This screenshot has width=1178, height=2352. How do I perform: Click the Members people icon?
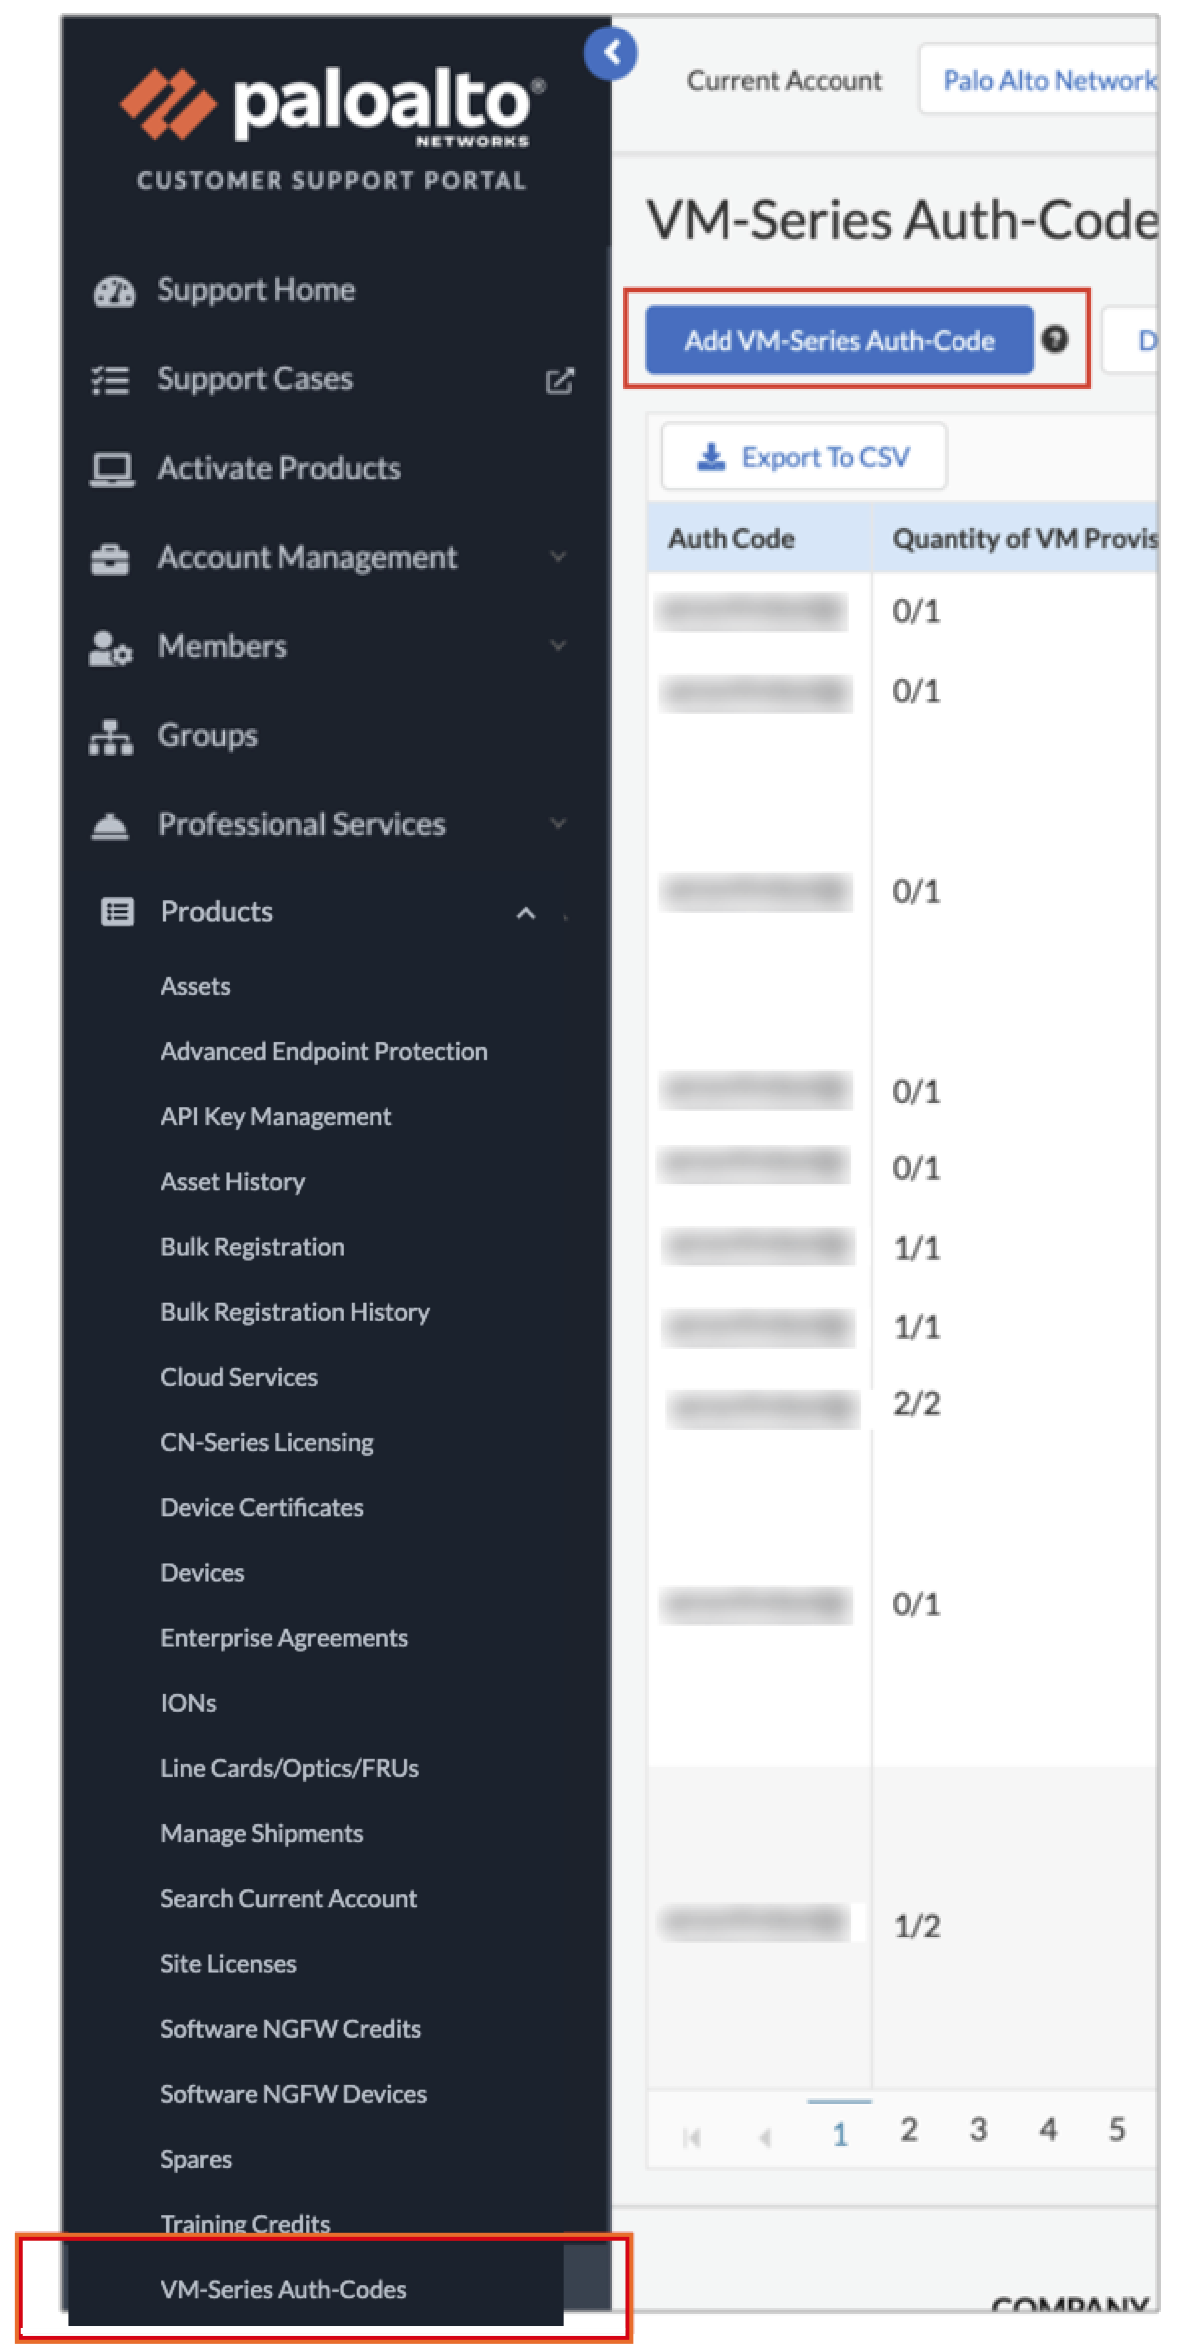point(110,648)
